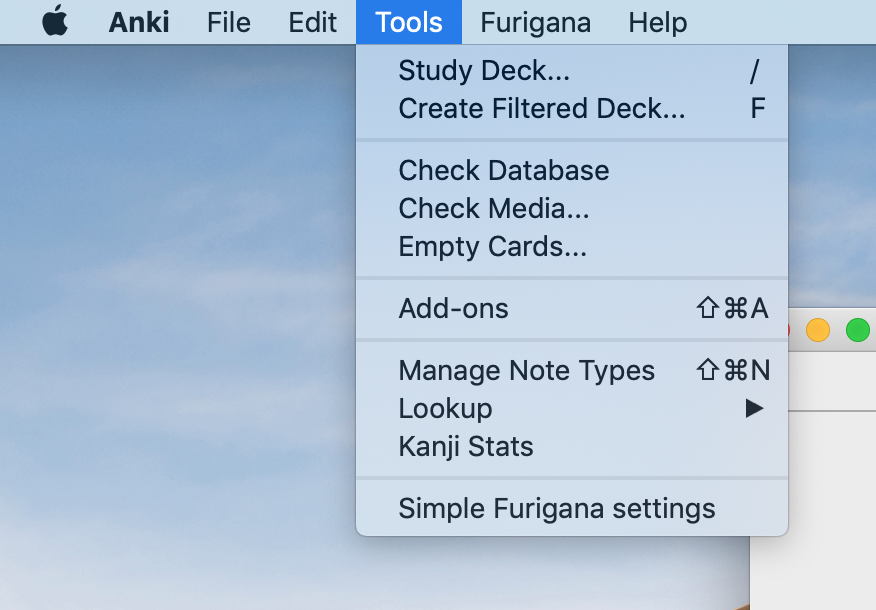Open the Help menu
This screenshot has height=610, width=876.
(658, 22)
